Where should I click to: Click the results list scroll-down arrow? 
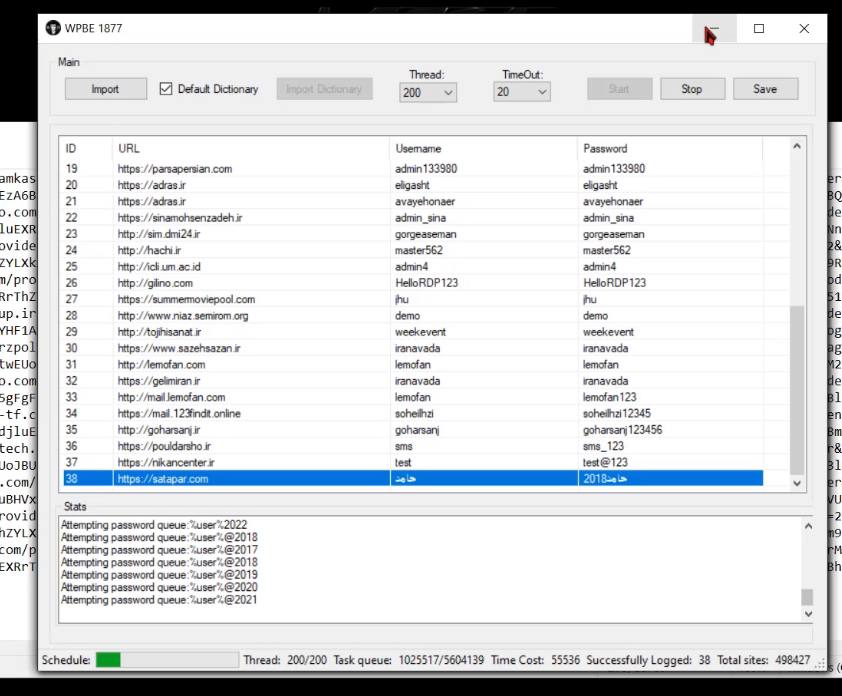[797, 482]
